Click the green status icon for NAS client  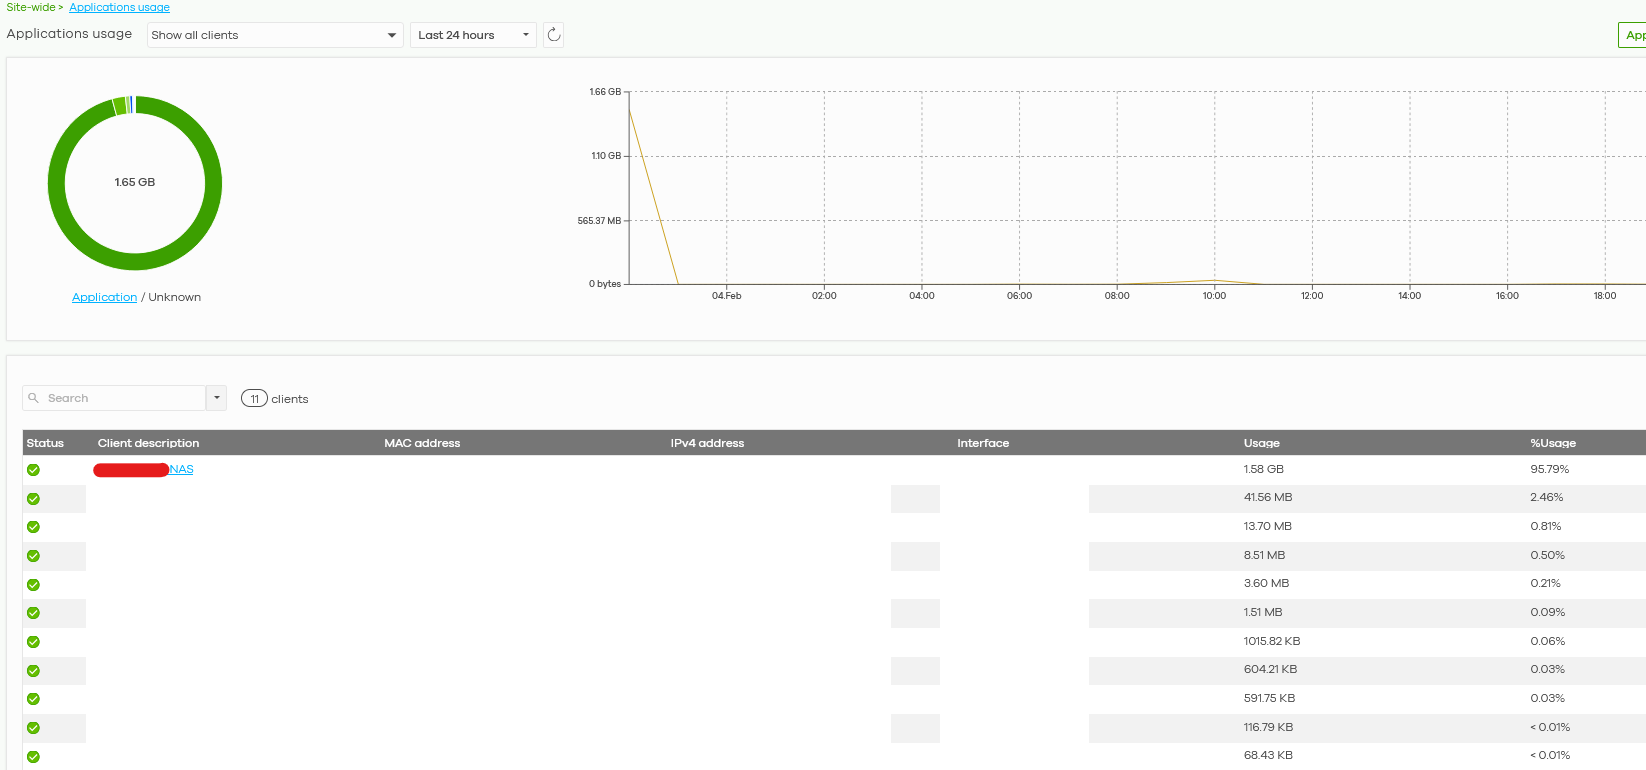33,470
